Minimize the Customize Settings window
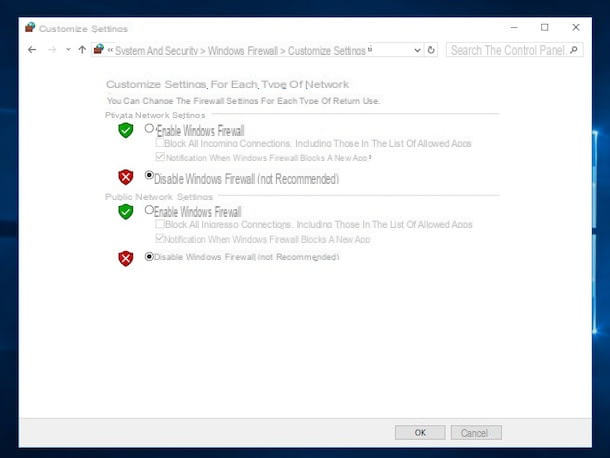This screenshot has height=458, width=610. [x=514, y=28]
